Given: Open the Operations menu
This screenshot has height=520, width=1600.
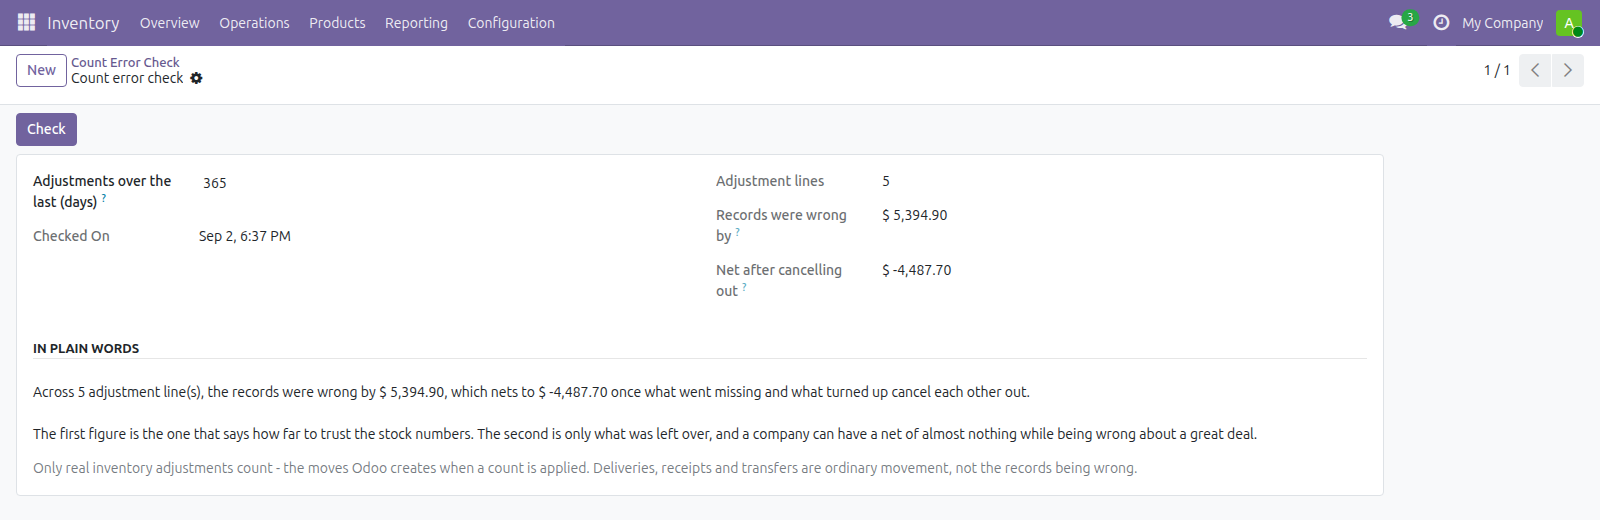Looking at the screenshot, I should pos(254,22).
